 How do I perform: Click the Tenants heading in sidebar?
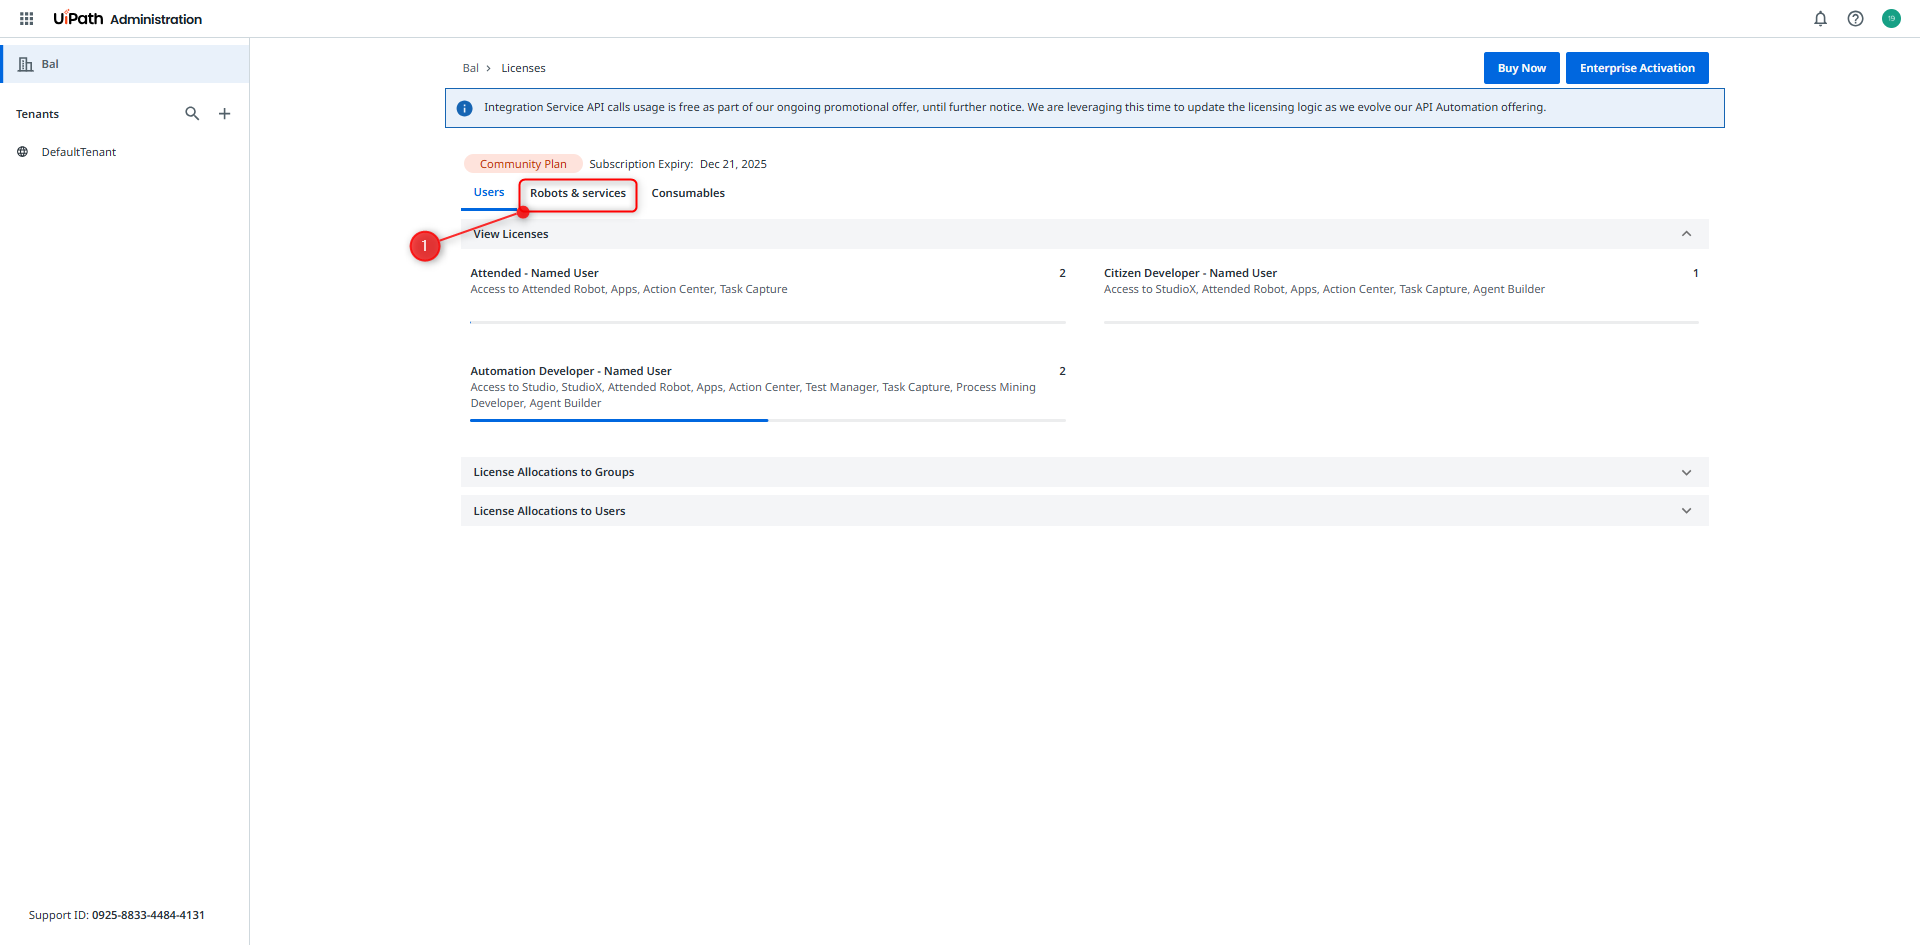click(38, 114)
